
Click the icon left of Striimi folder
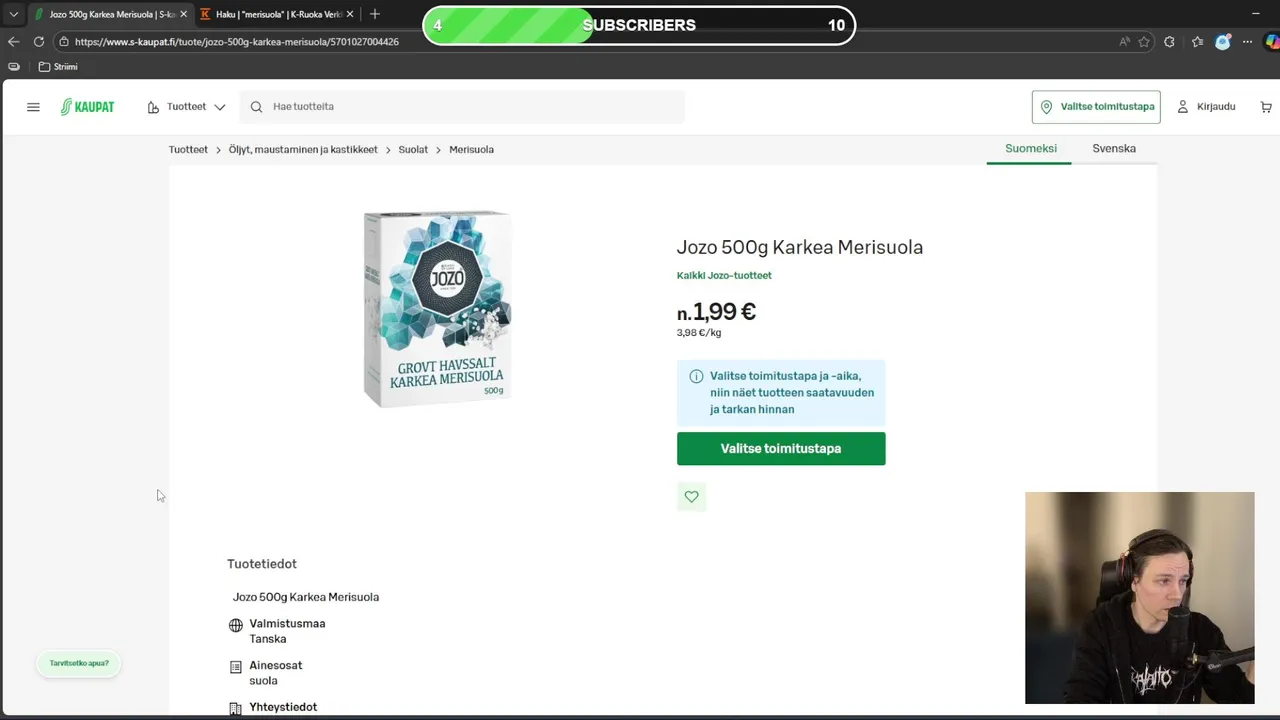[13, 67]
